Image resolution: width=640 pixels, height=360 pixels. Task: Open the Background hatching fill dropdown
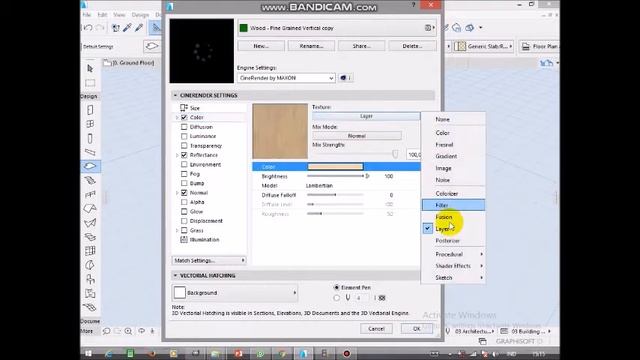coord(235,293)
